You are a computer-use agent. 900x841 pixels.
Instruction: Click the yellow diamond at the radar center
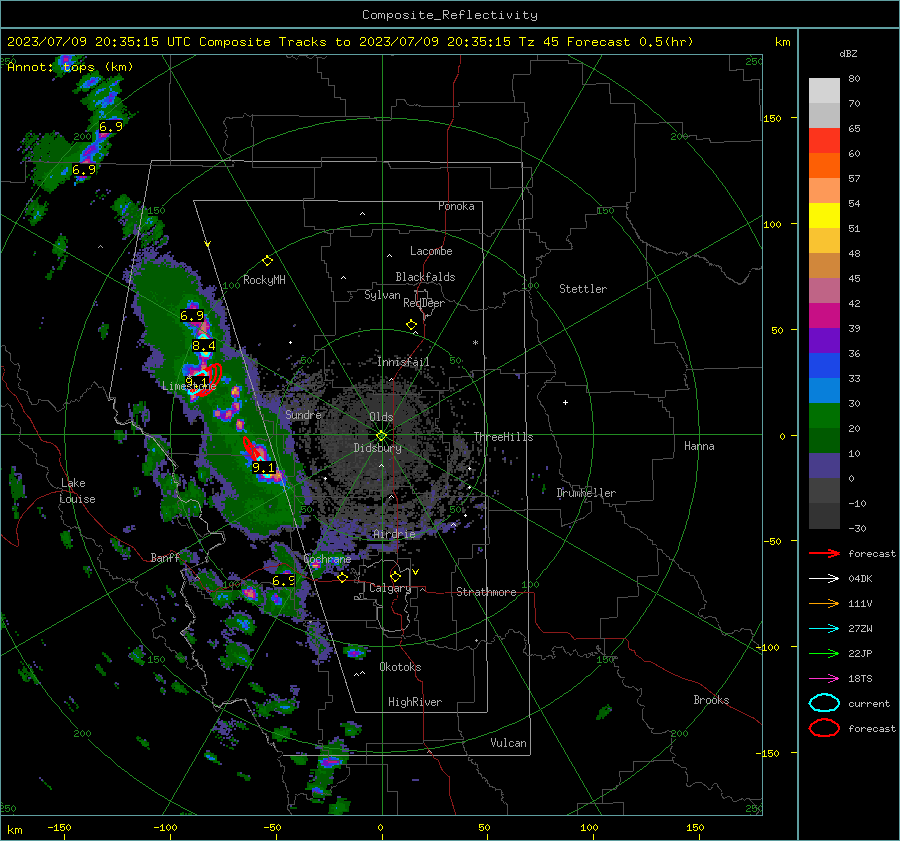pyautogui.click(x=381, y=435)
